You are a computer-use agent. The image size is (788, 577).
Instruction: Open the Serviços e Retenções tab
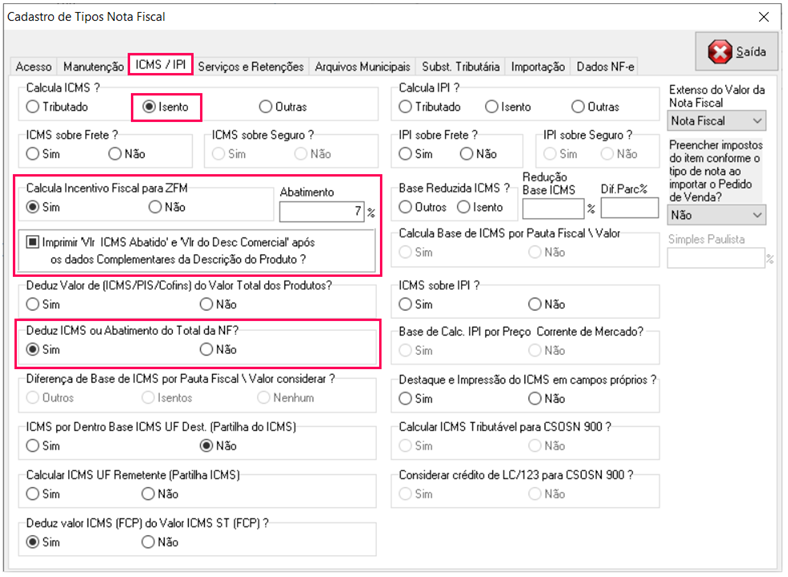pos(250,67)
